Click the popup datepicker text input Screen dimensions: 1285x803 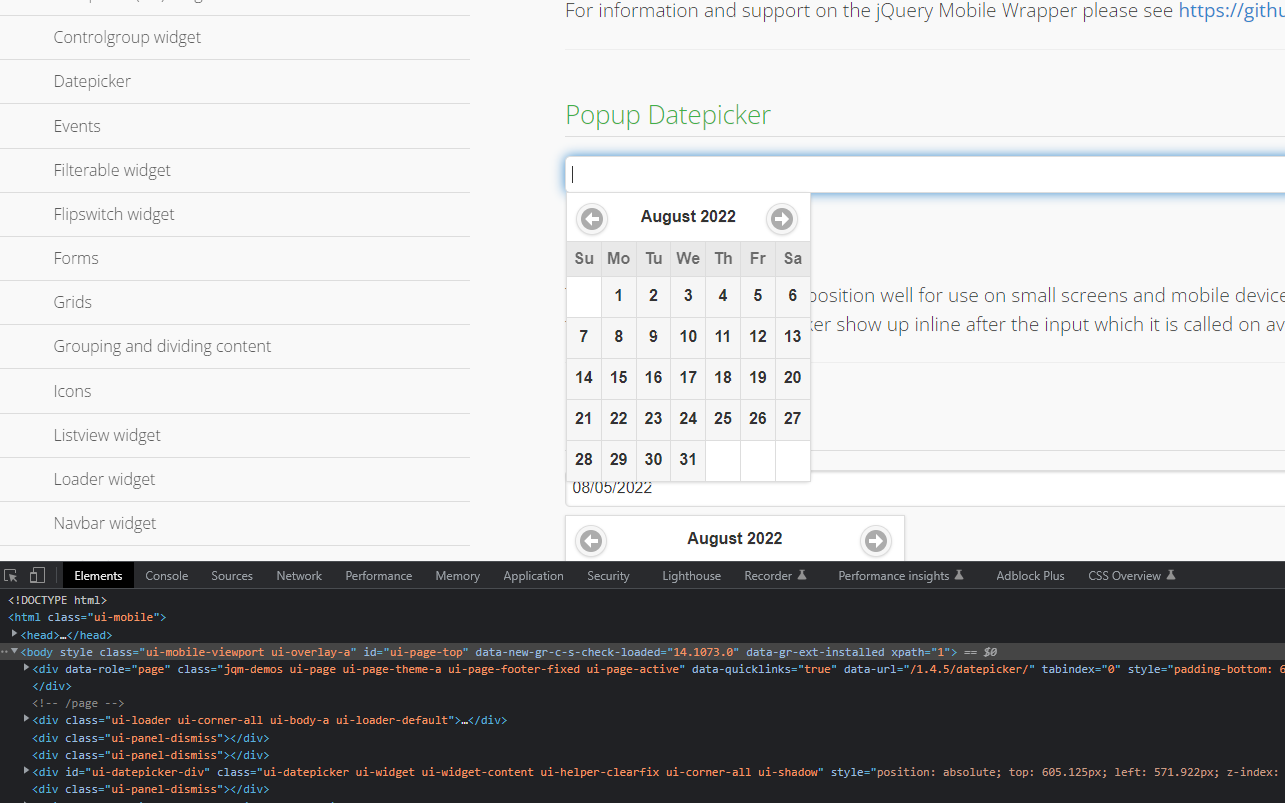point(925,174)
